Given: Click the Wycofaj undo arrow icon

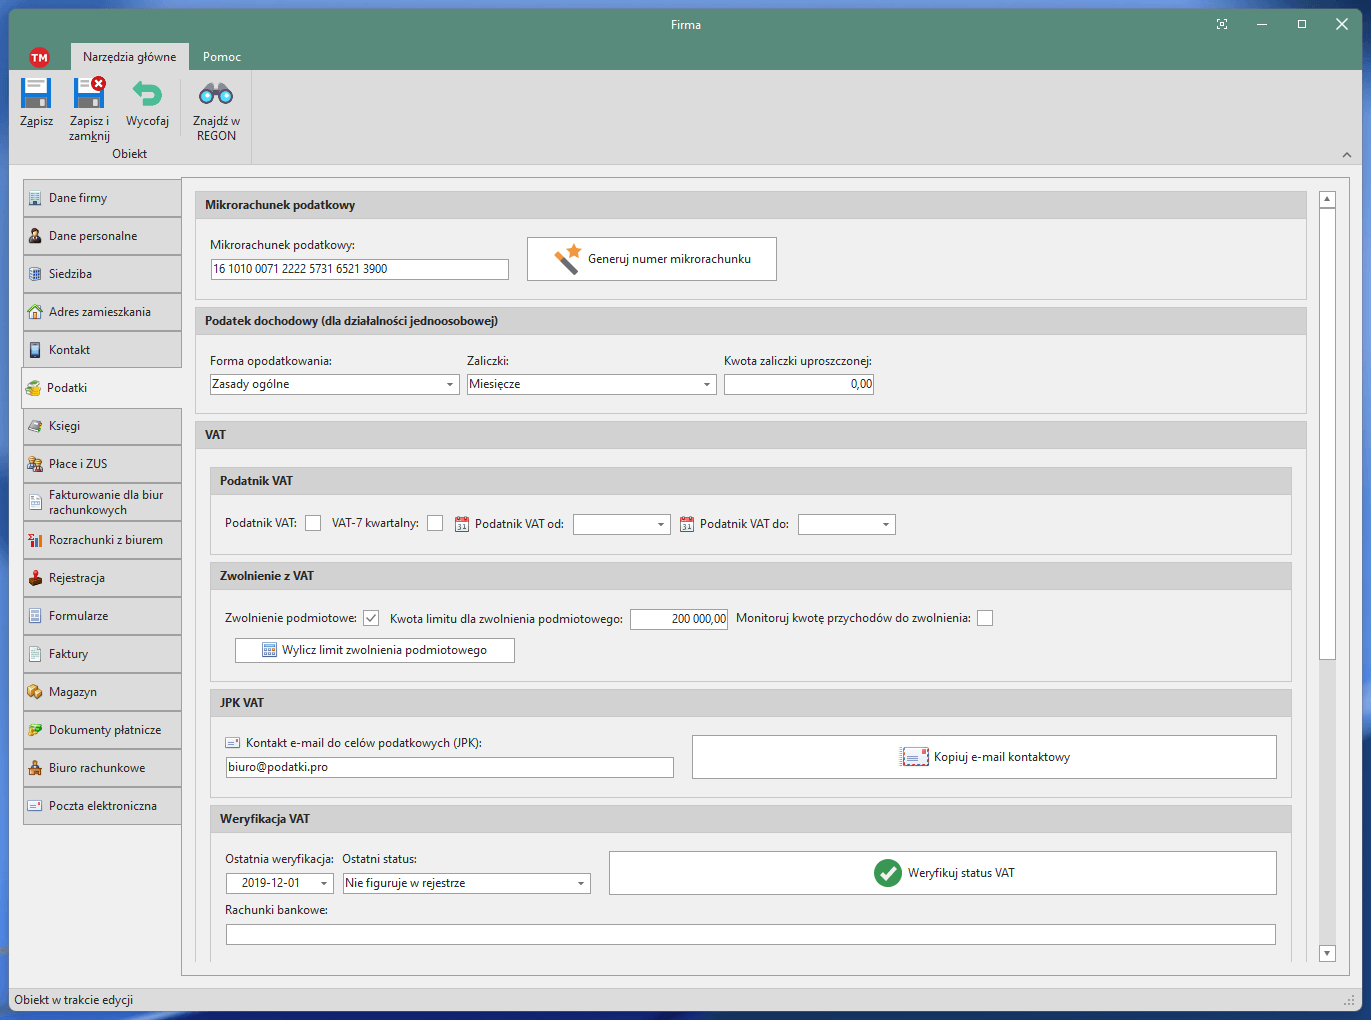Looking at the screenshot, I should [147, 94].
